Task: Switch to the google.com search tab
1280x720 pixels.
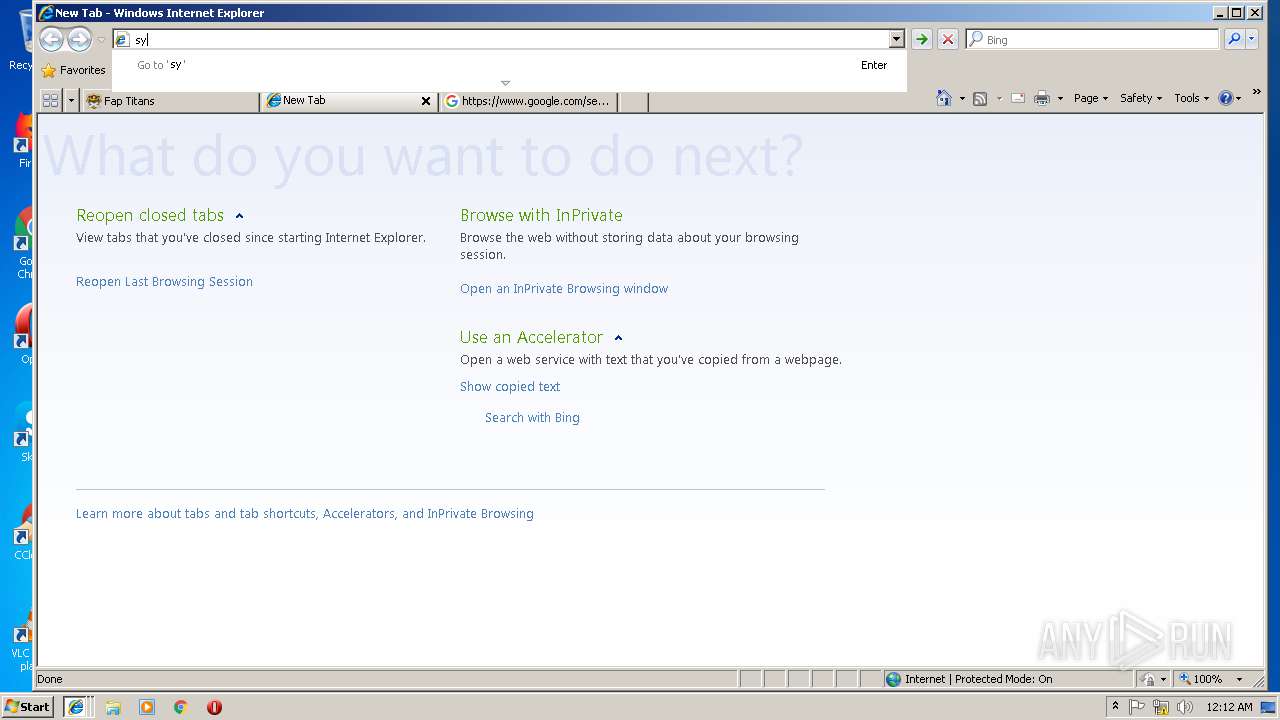Action: 528,101
